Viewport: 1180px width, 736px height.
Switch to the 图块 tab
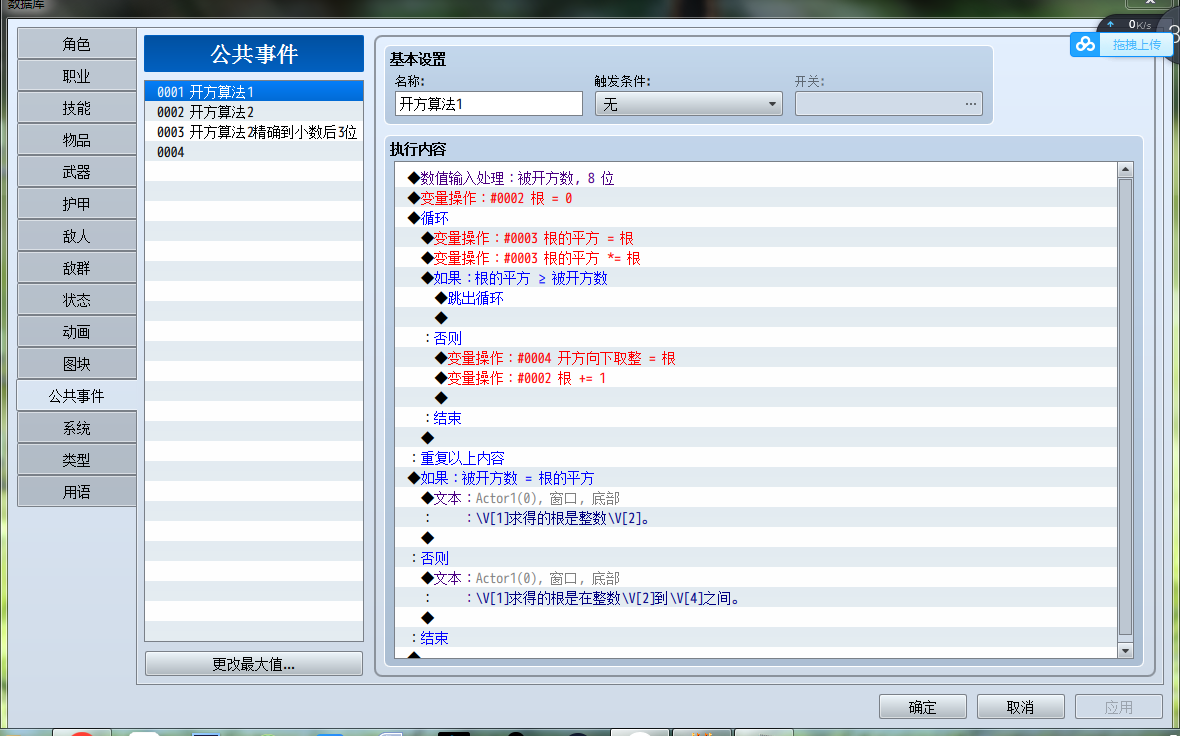pyautogui.click(x=77, y=364)
